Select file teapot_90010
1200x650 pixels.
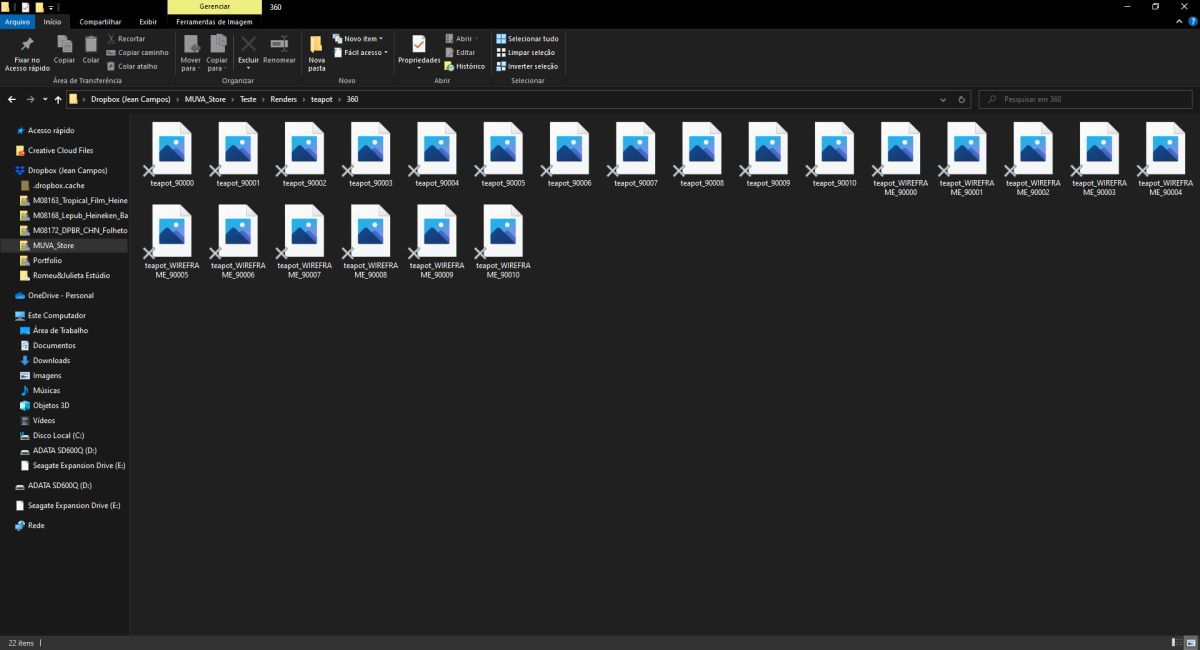(x=834, y=155)
